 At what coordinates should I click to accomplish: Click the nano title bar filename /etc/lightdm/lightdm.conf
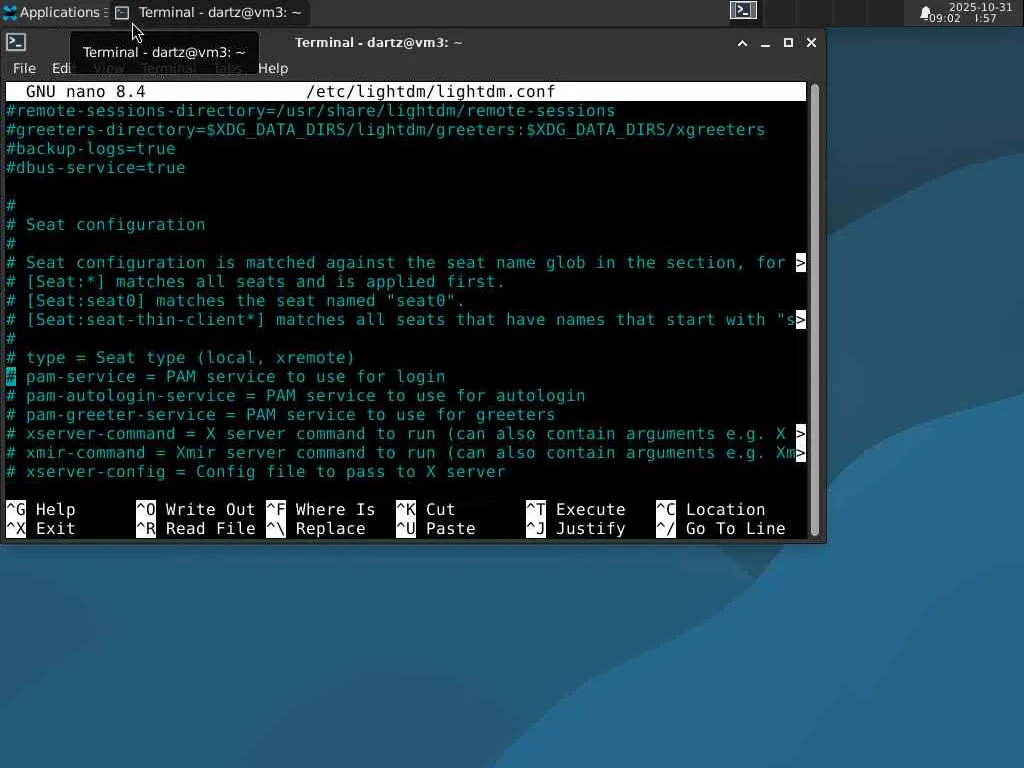pos(430,91)
